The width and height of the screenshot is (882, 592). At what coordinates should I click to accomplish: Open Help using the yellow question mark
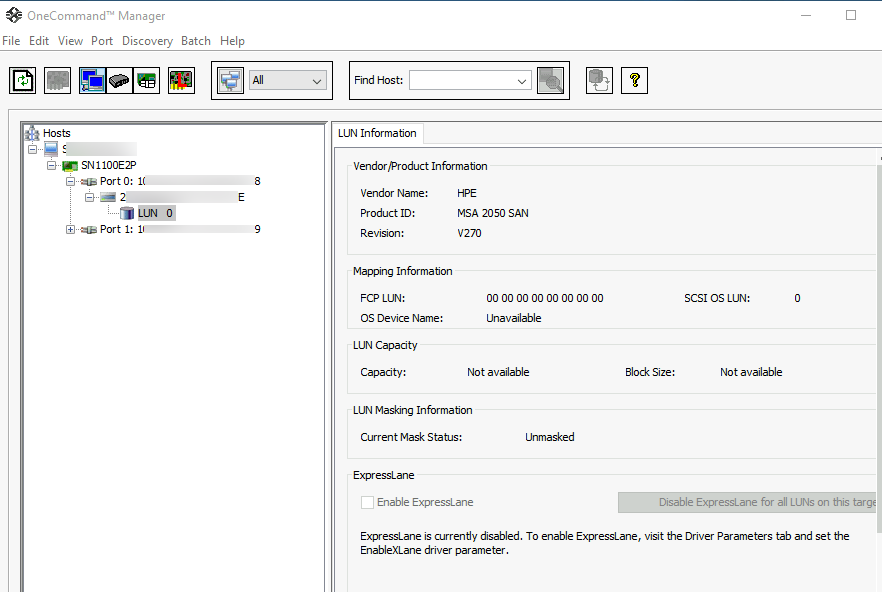[634, 80]
